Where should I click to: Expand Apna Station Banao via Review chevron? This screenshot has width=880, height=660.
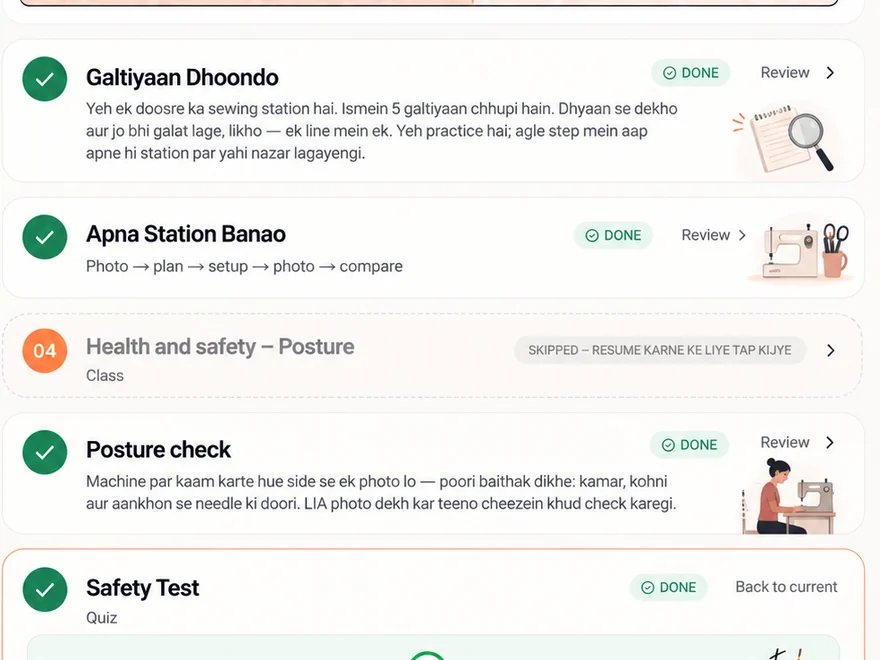(742, 235)
